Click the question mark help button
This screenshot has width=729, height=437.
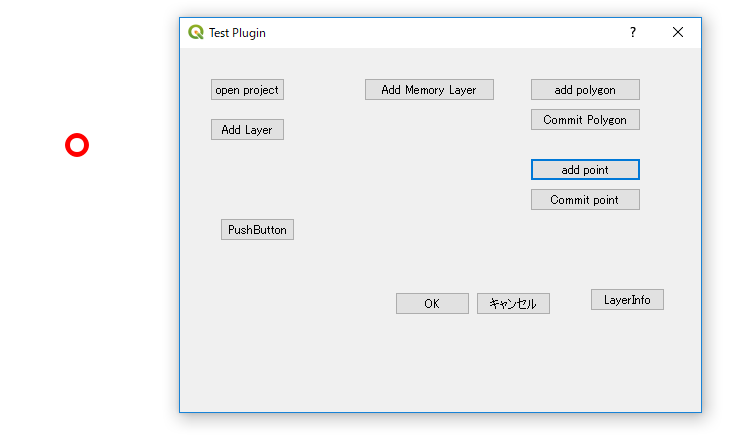point(632,32)
